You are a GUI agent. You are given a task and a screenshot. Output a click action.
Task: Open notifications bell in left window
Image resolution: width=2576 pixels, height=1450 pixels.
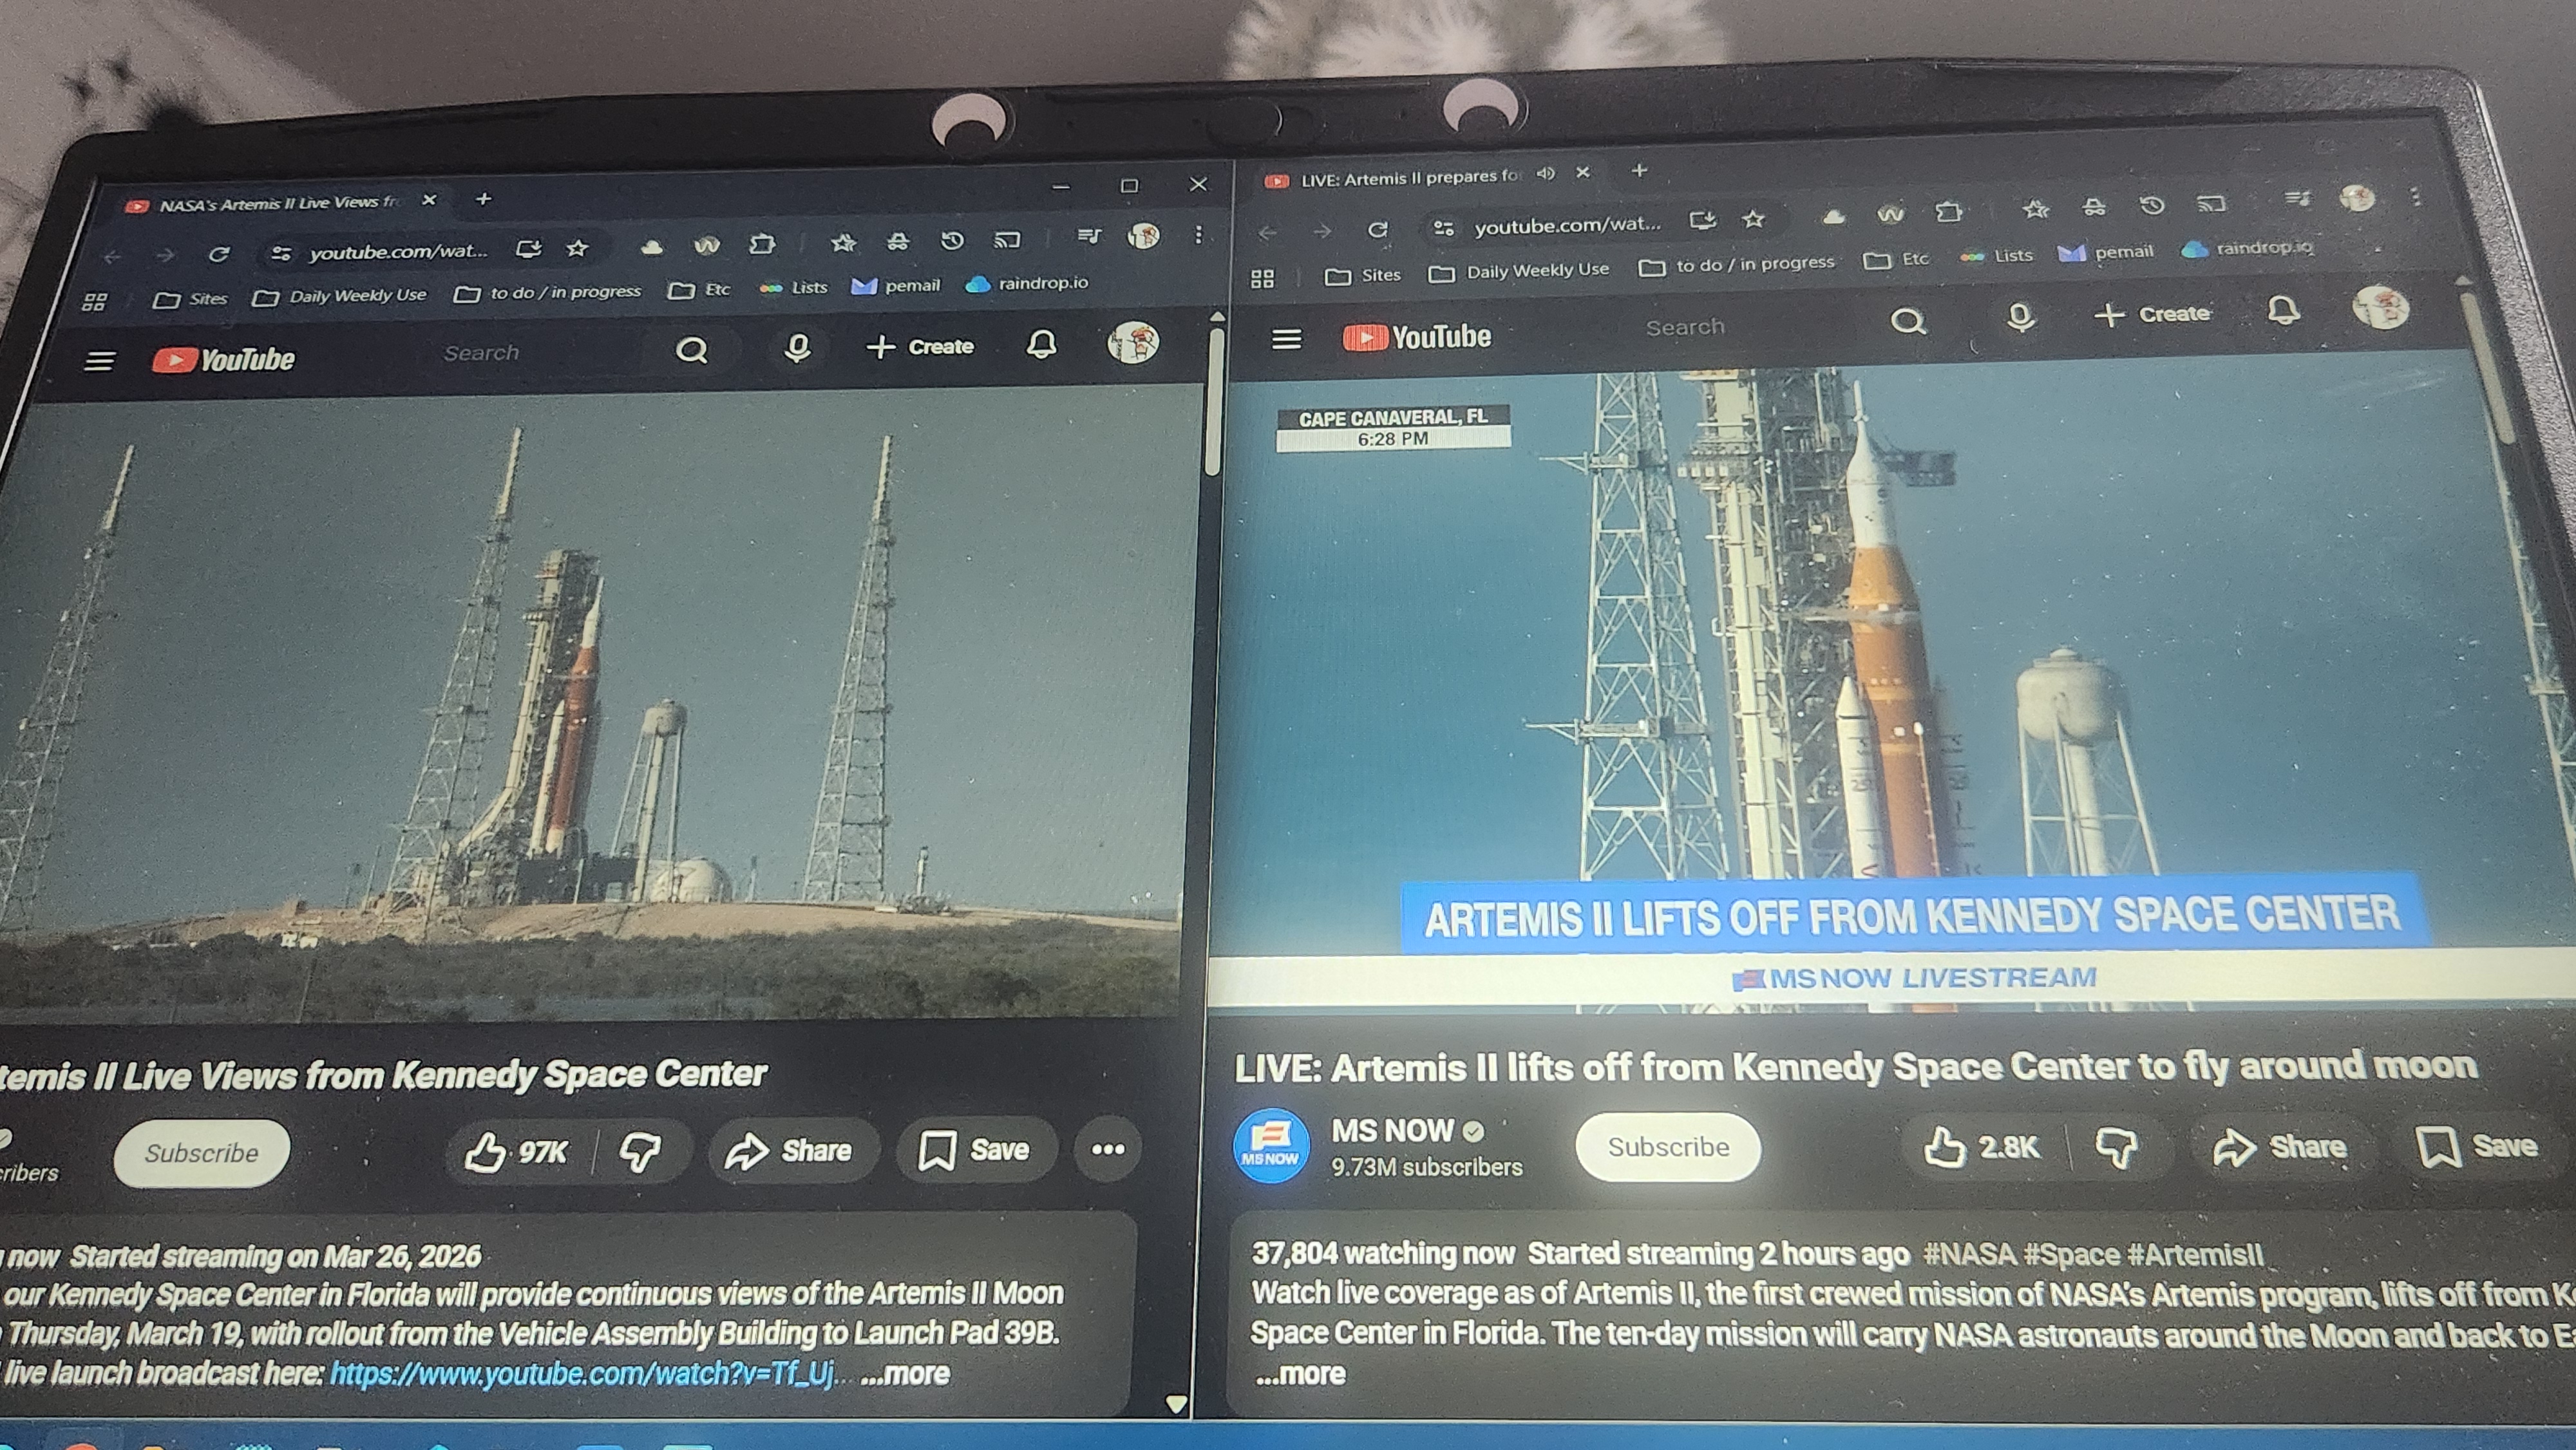(1041, 345)
